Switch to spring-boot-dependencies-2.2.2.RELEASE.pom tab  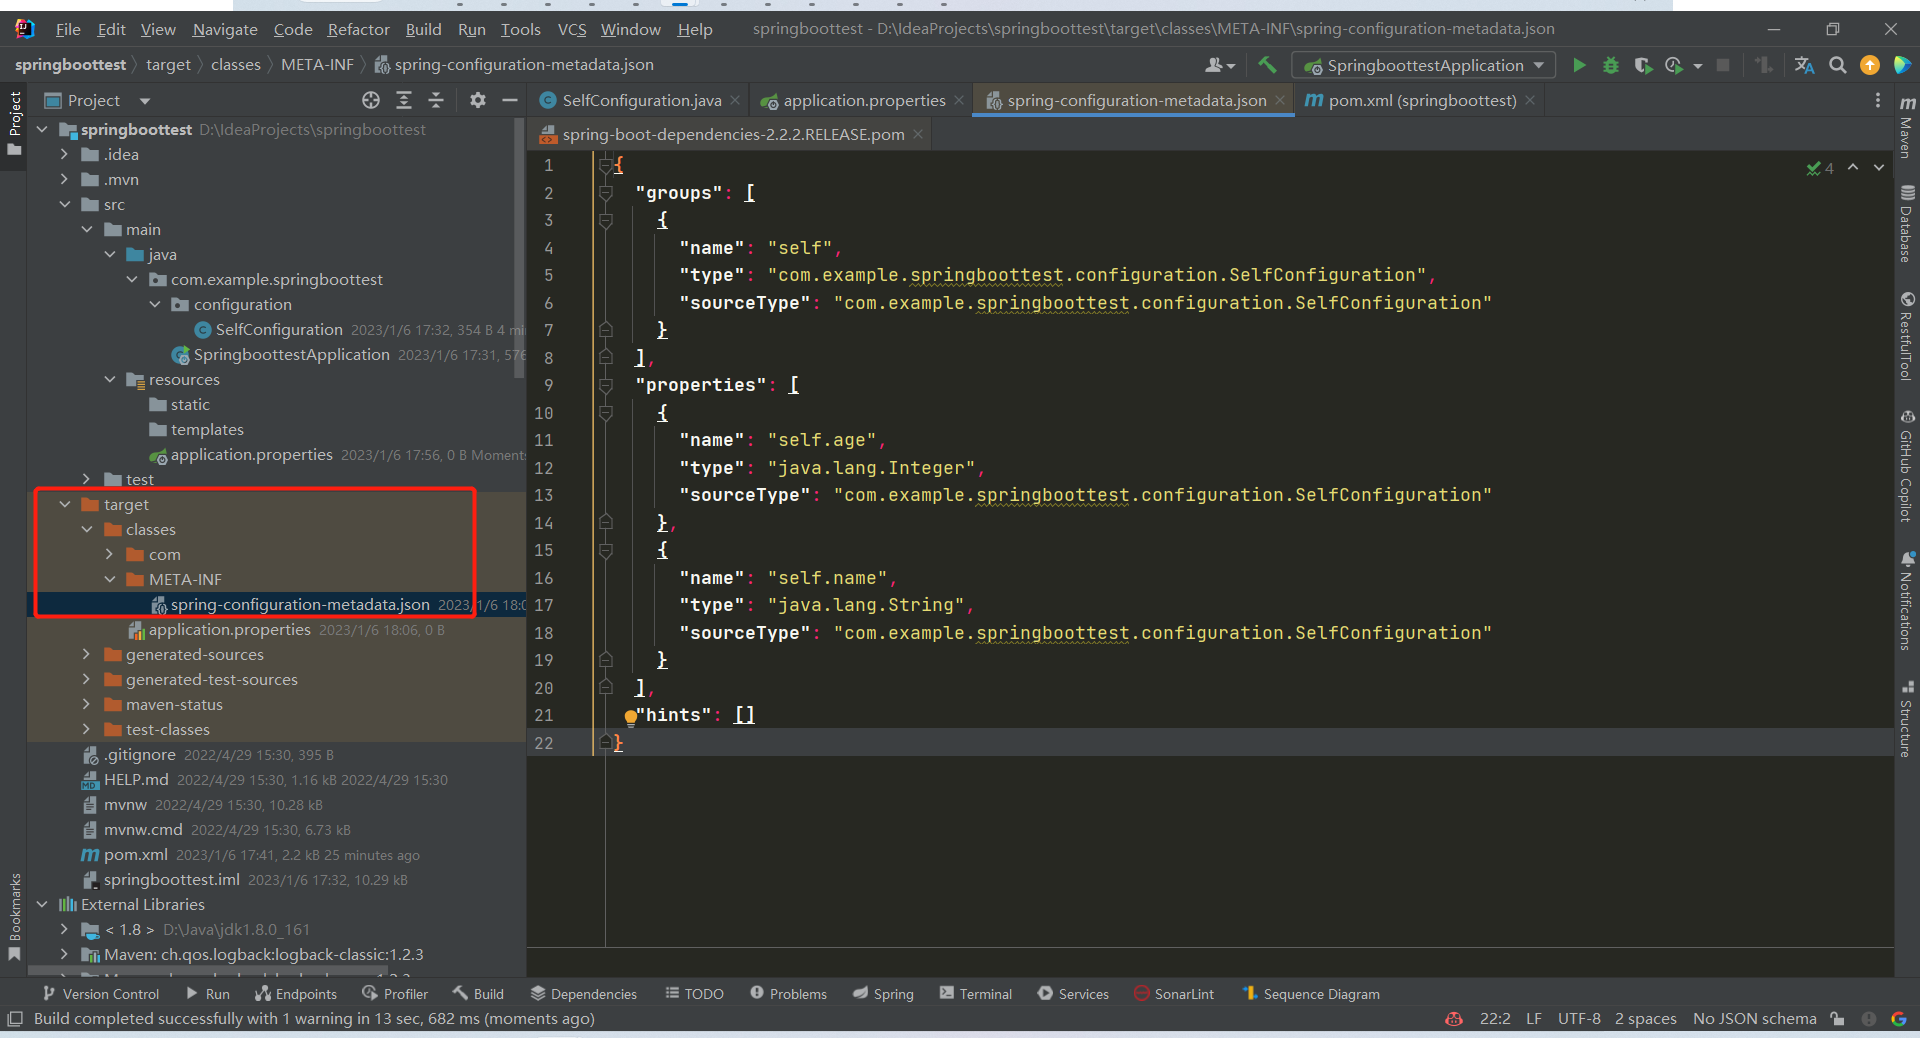(x=733, y=134)
